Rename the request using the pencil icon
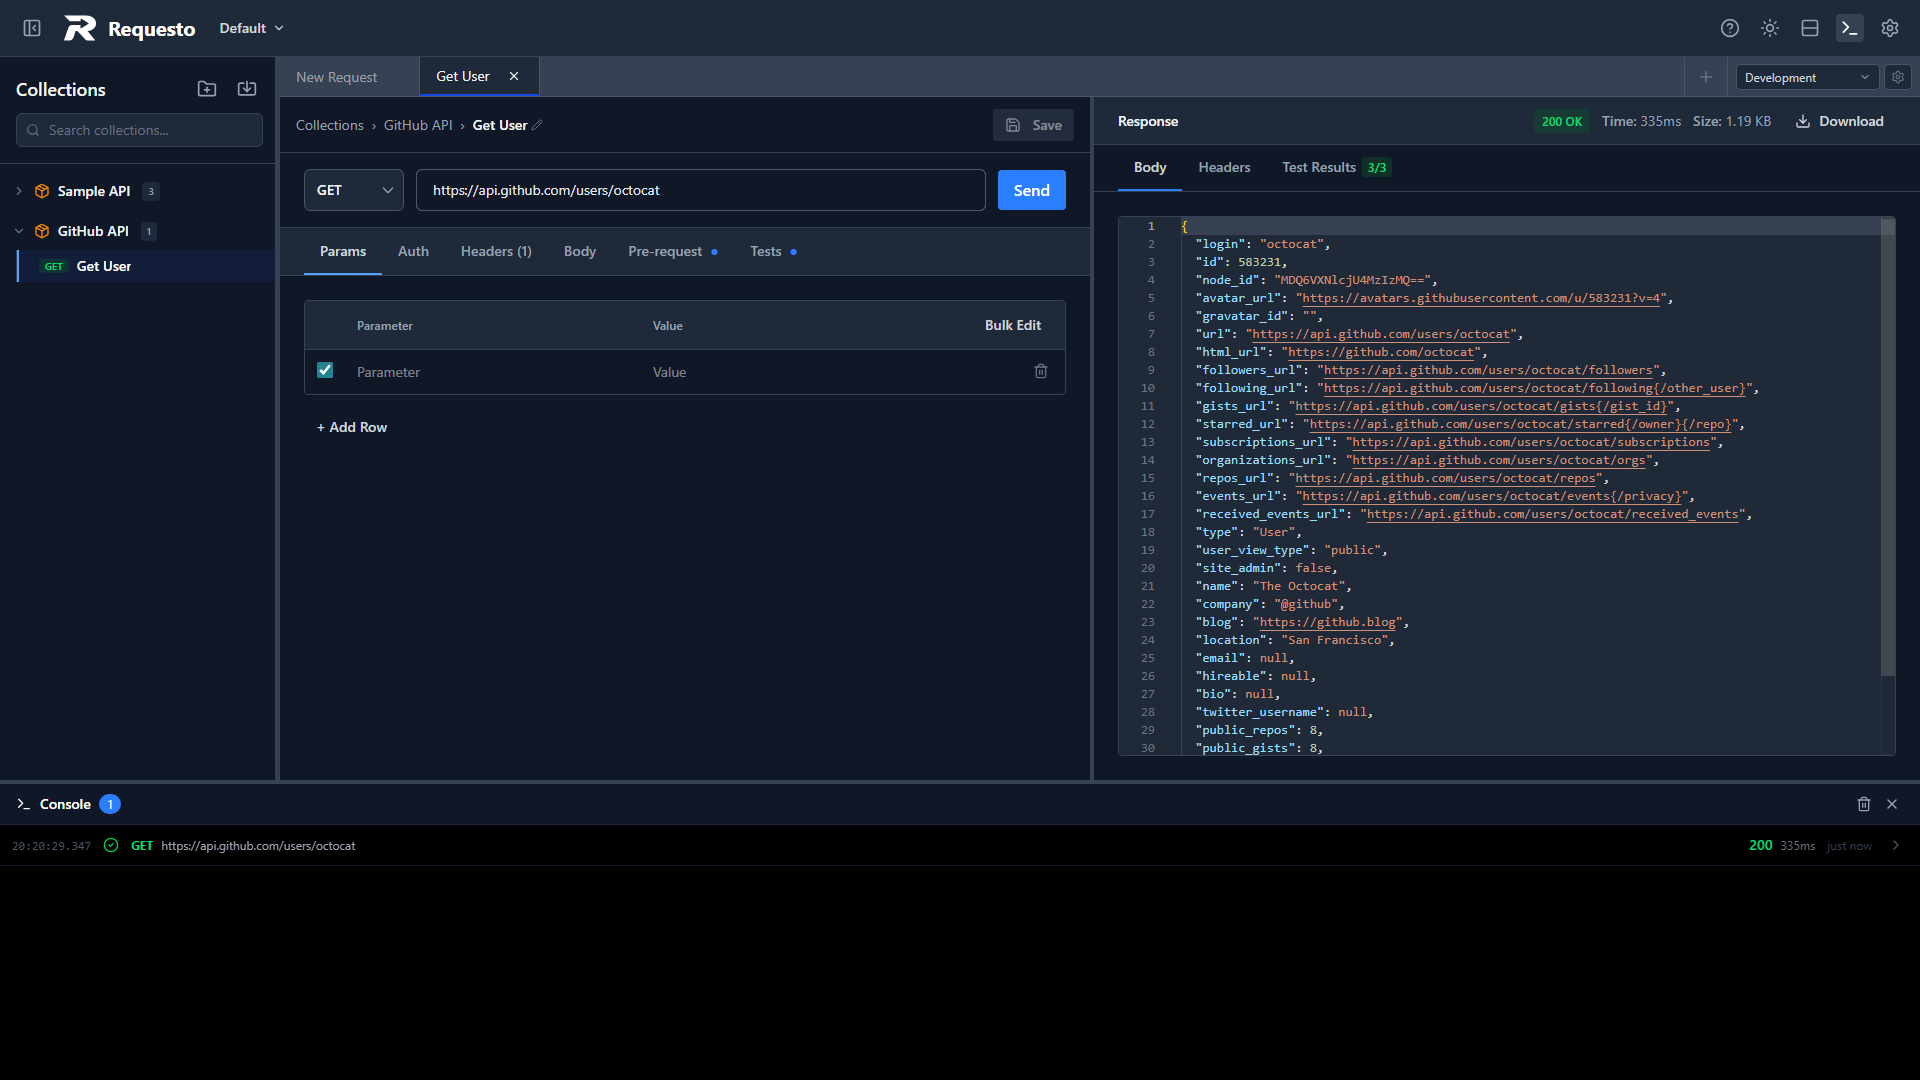Viewport: 1920px width, 1080px height. [537, 125]
